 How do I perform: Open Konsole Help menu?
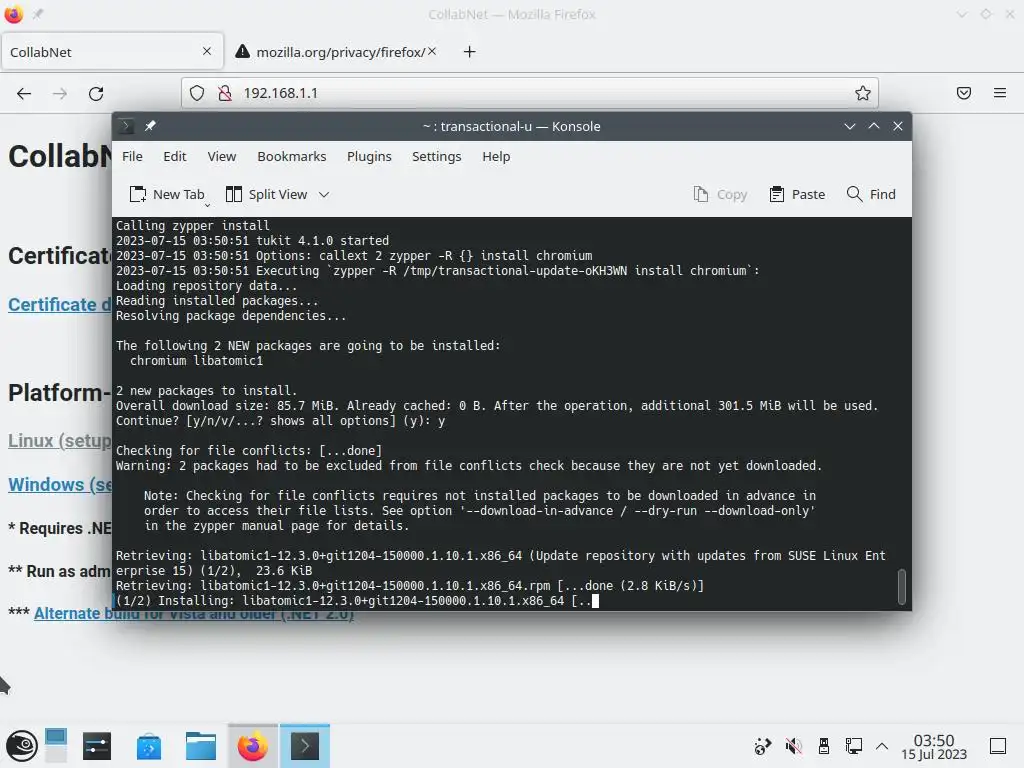click(x=496, y=157)
